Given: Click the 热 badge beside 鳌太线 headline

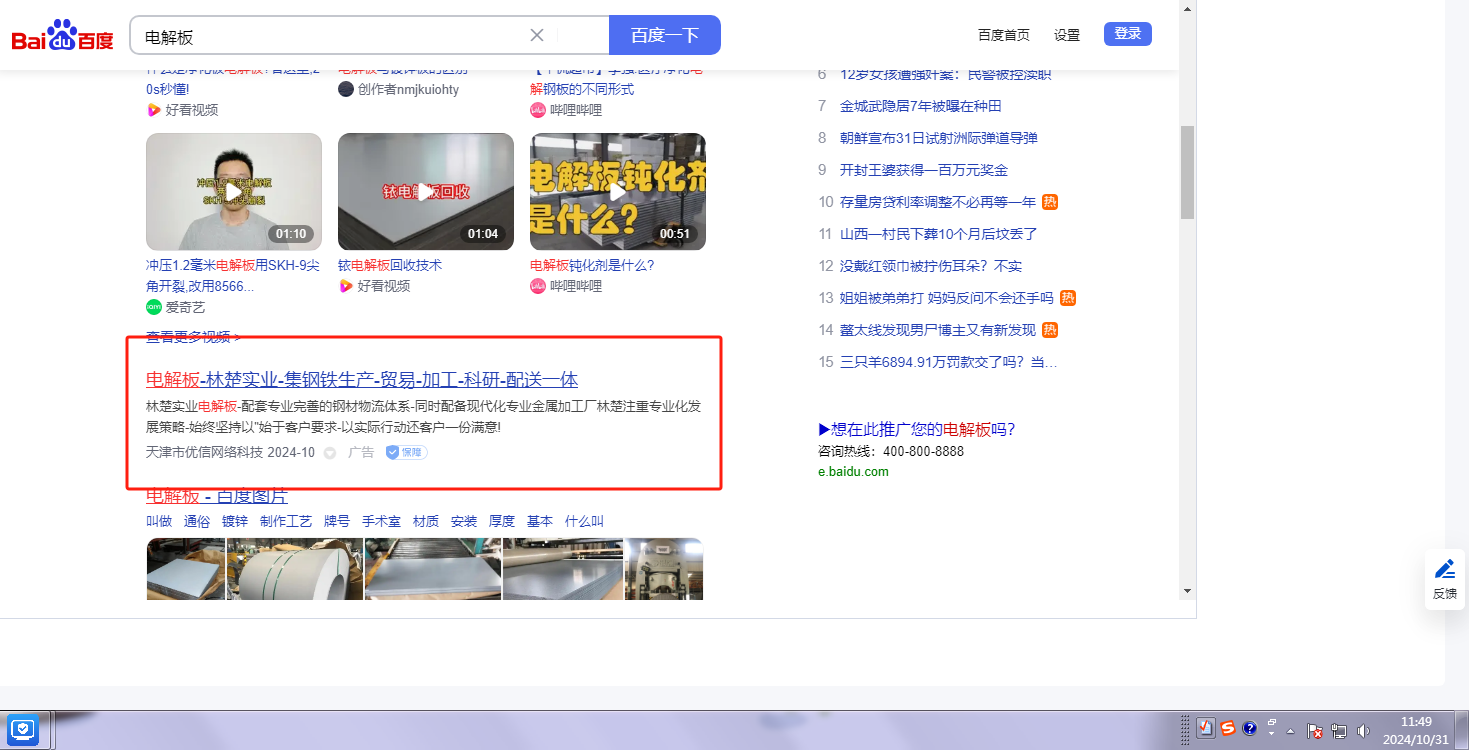Looking at the screenshot, I should 1050,330.
